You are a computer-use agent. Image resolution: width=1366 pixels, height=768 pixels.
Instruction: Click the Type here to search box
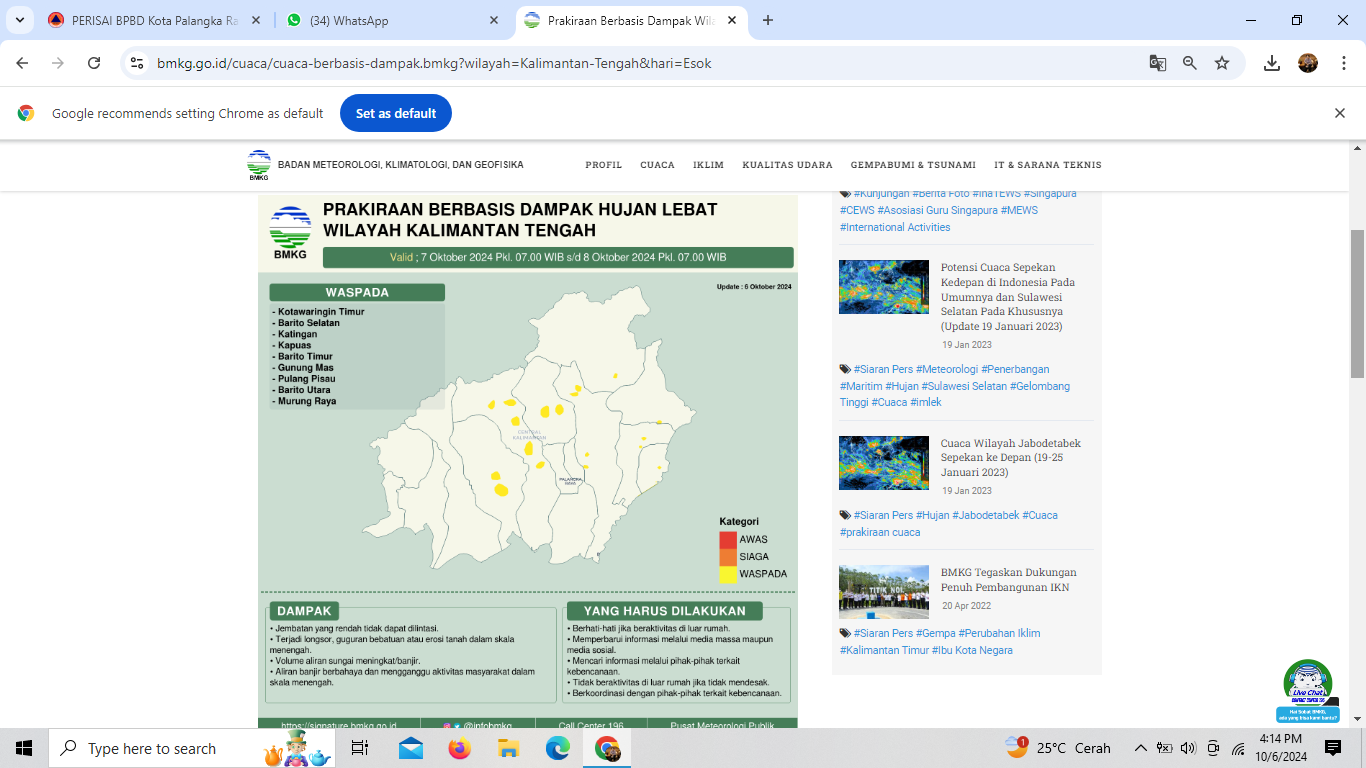coord(193,748)
